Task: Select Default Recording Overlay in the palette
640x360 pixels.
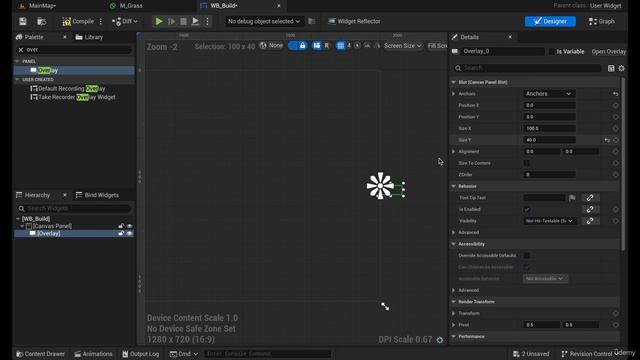Action: pyautogui.click(x=71, y=89)
